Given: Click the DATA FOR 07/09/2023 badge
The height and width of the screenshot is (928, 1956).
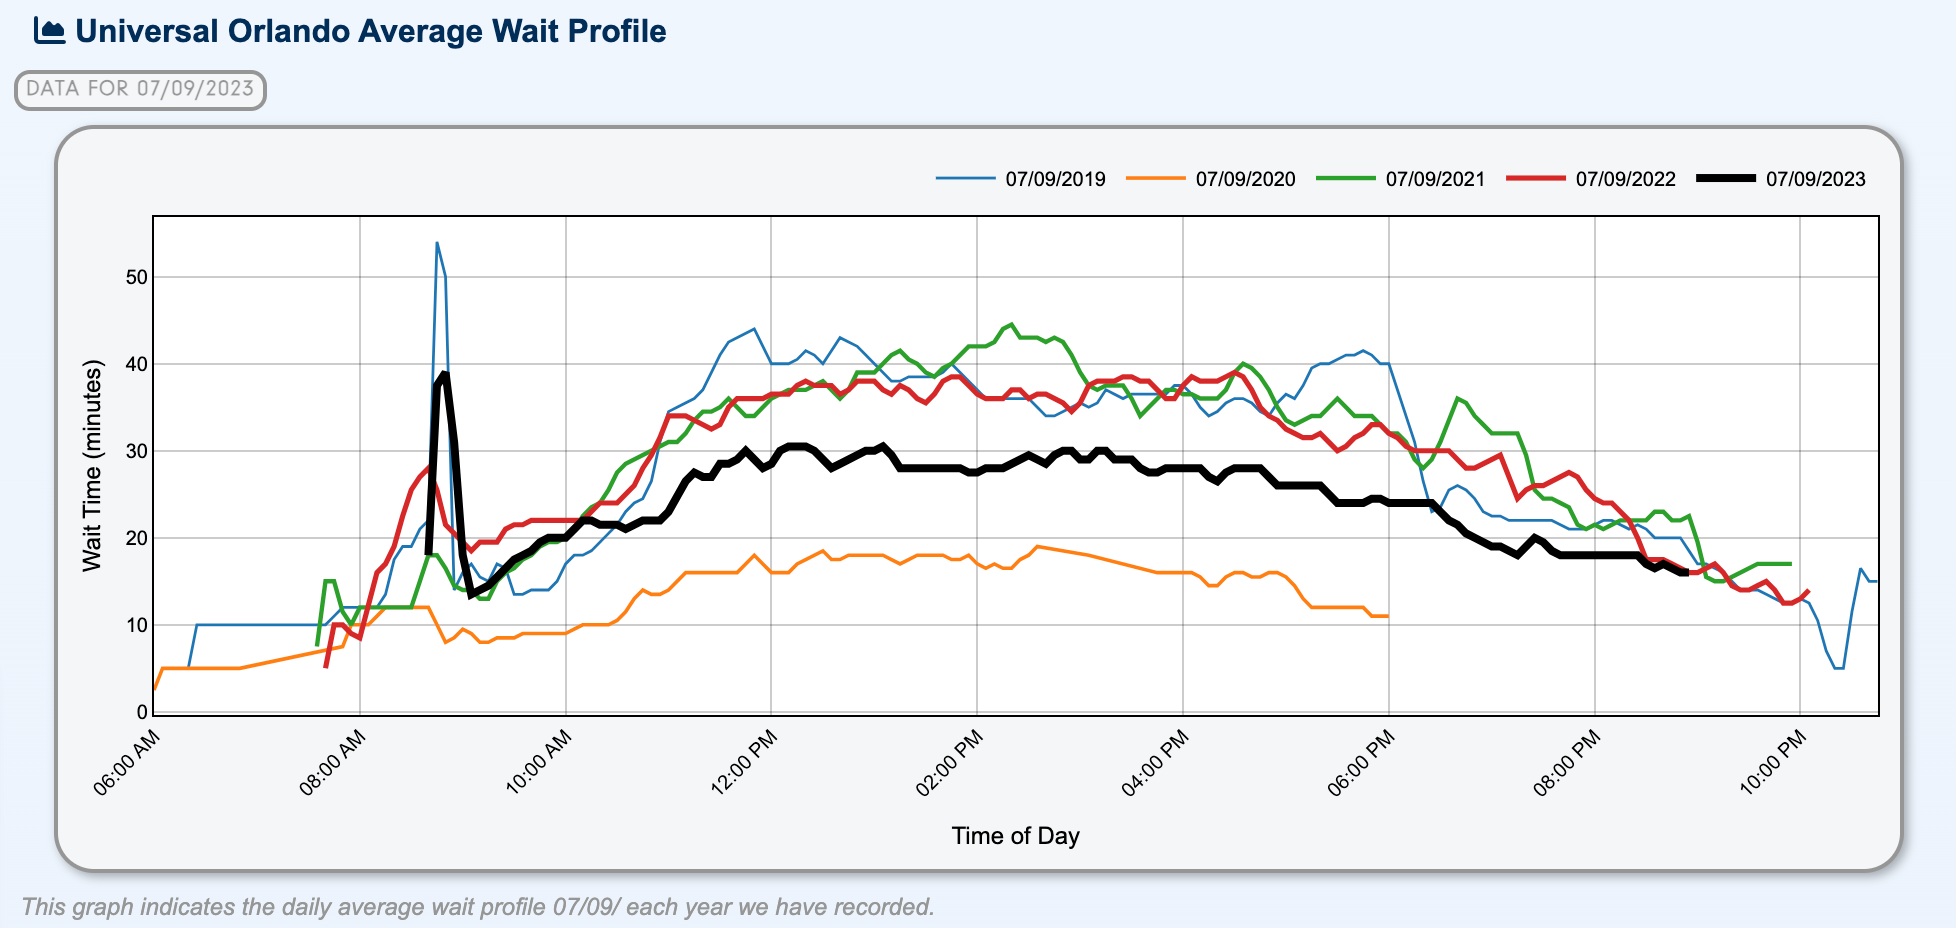Looking at the screenshot, I should [140, 89].
